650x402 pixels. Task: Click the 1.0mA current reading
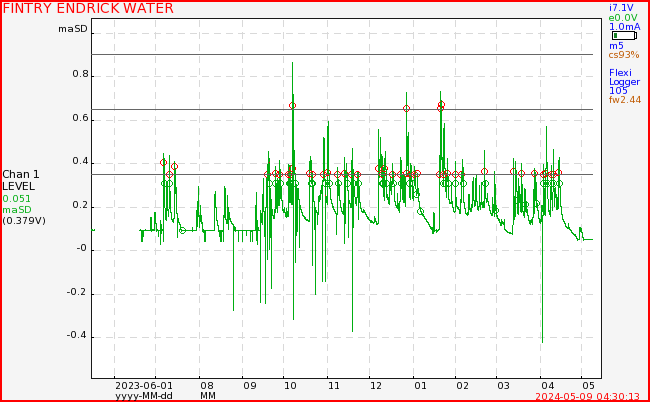(625, 26)
